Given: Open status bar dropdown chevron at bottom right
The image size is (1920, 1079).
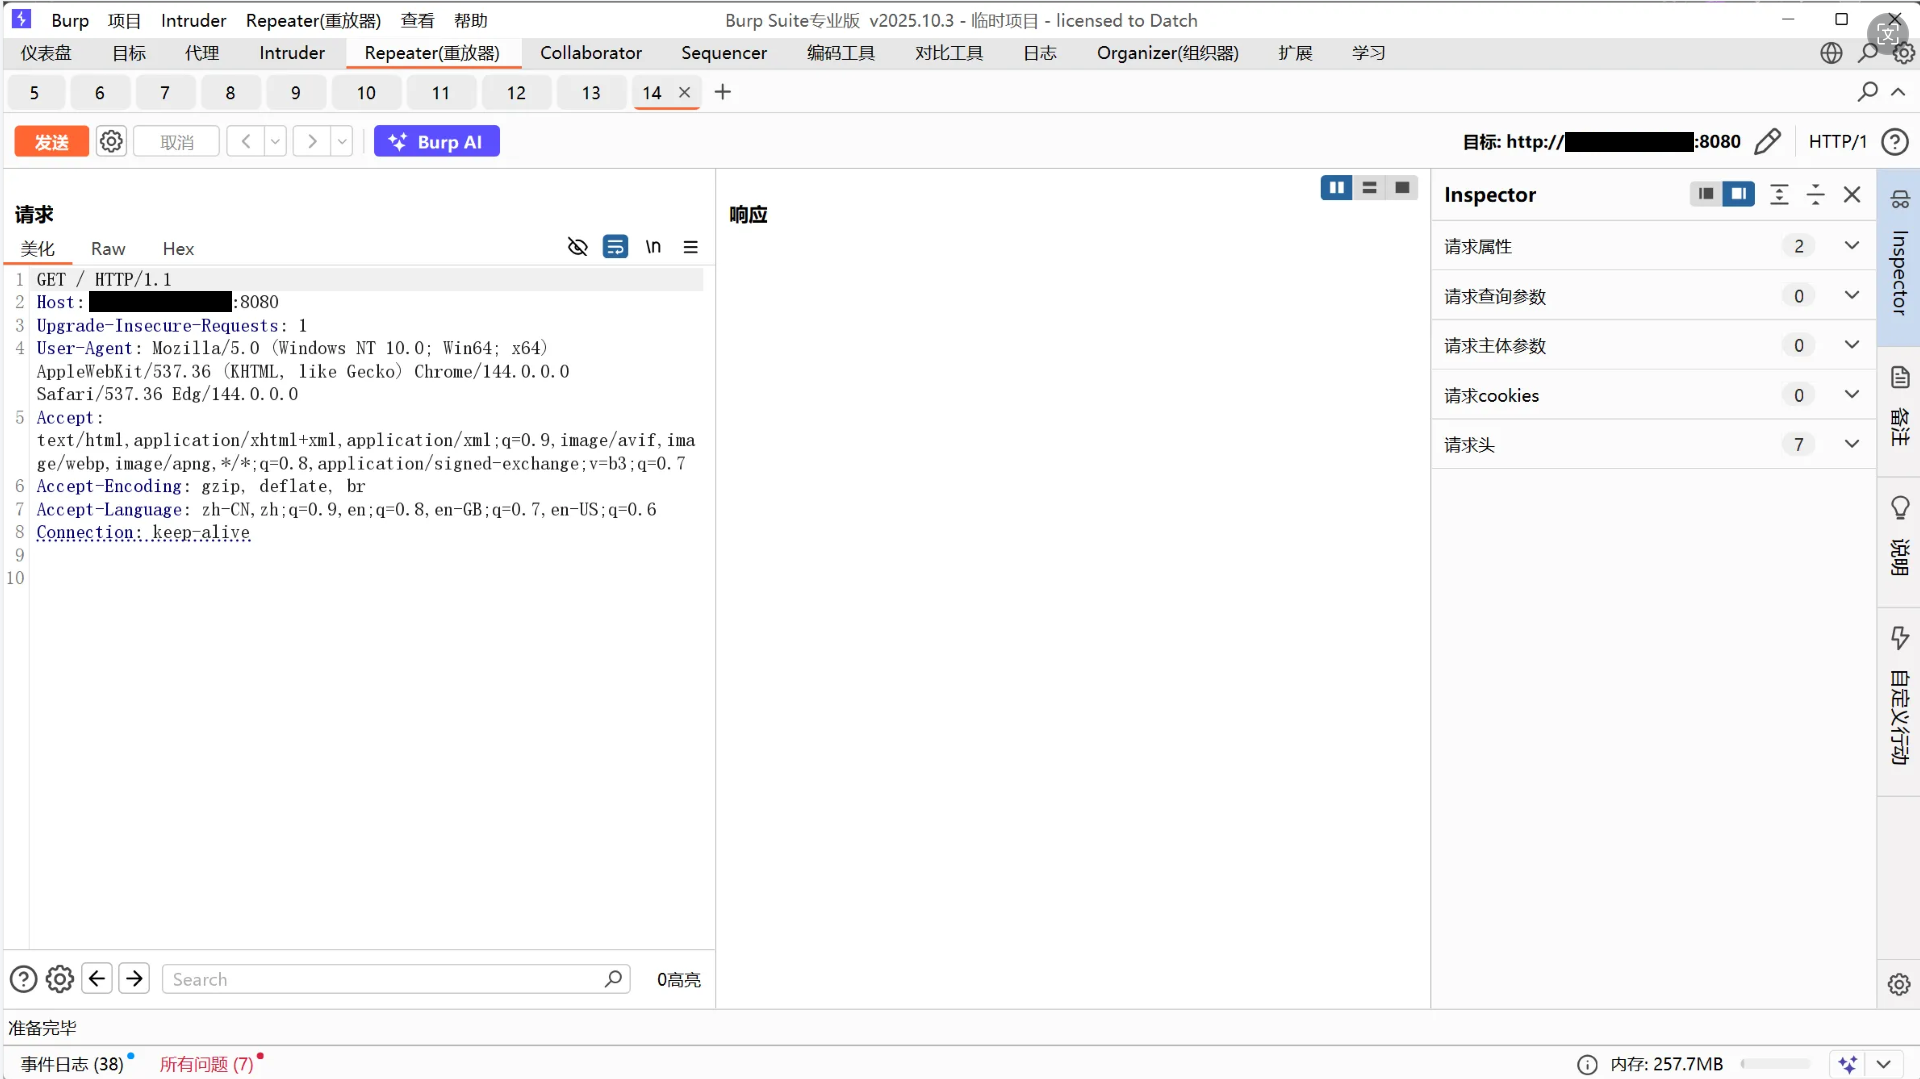Looking at the screenshot, I should point(1884,1065).
